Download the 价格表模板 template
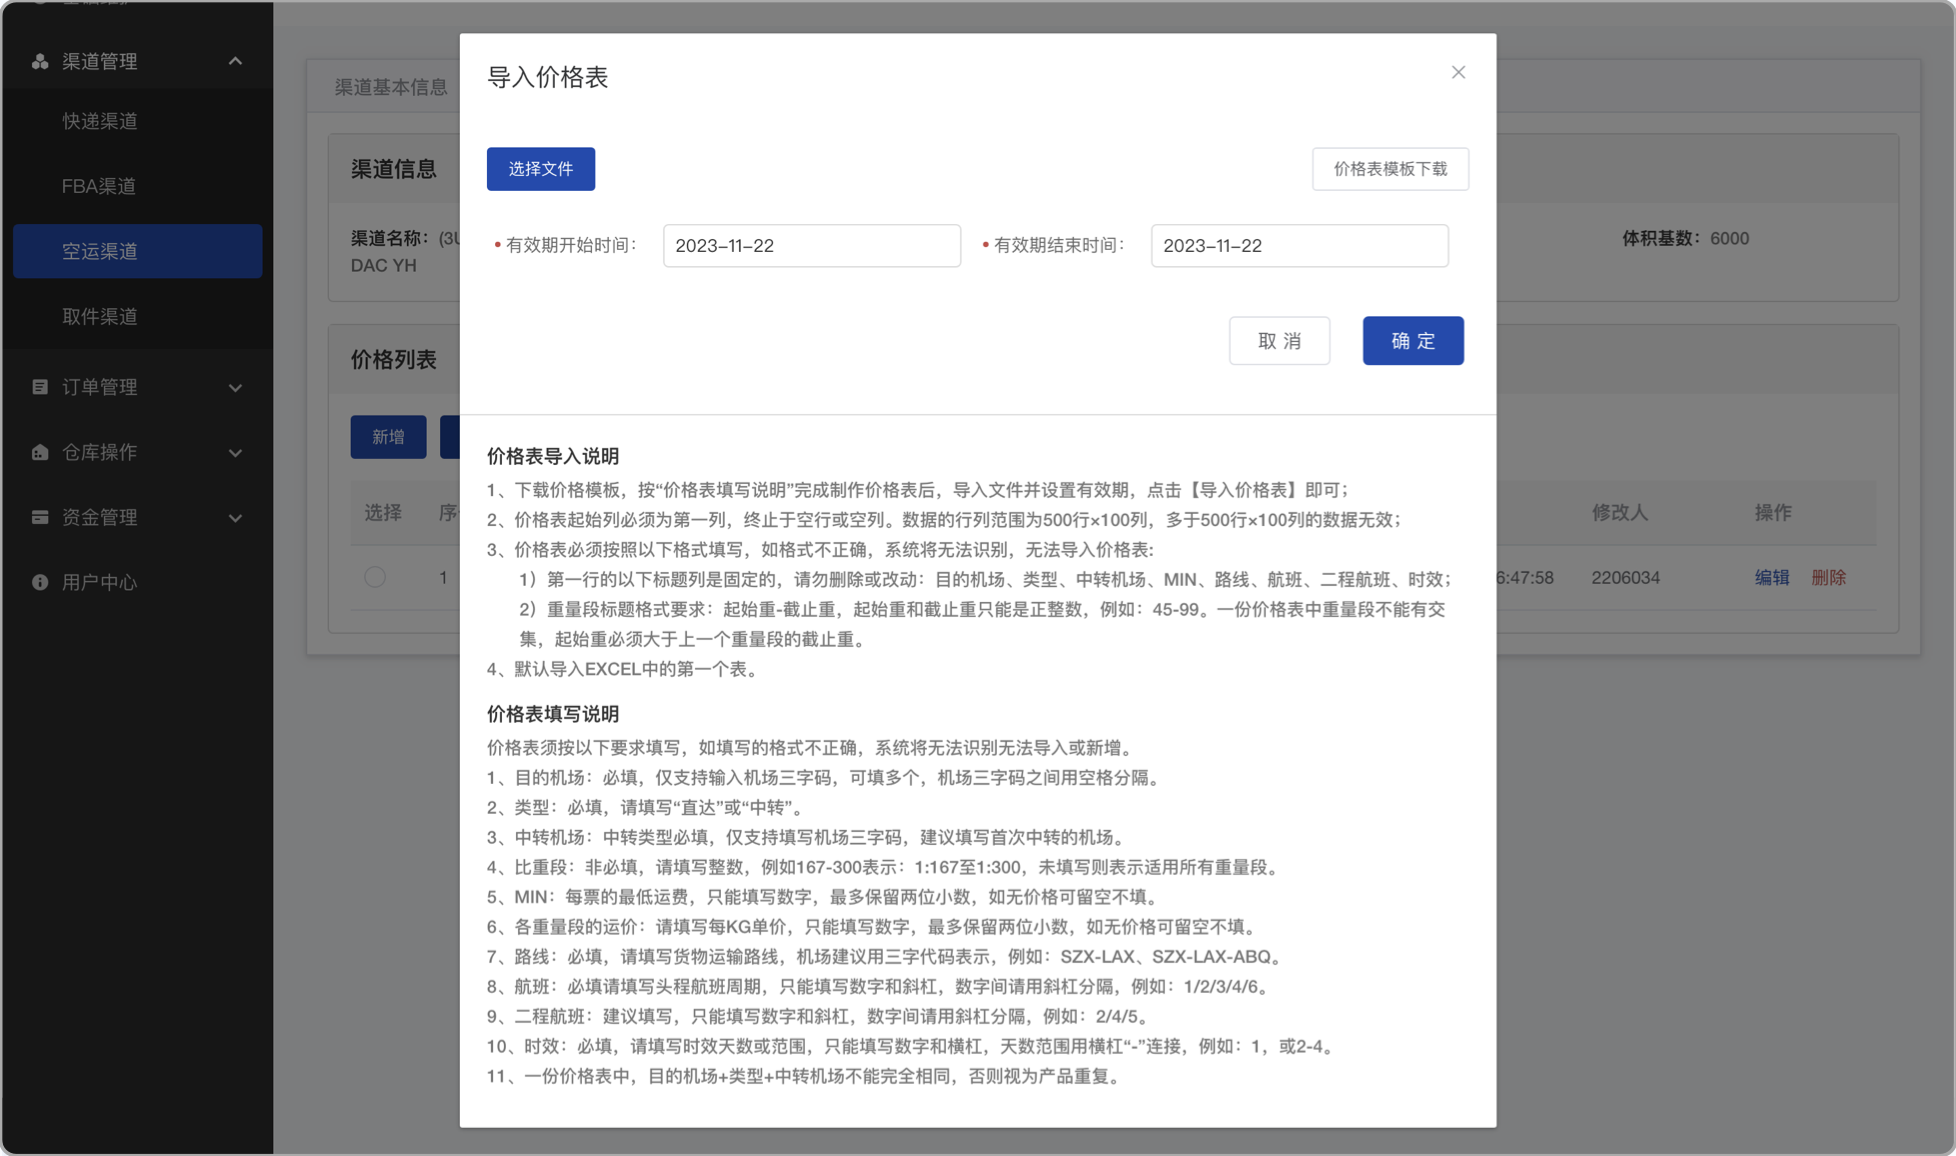Viewport: 1956px width, 1156px height. pyautogui.click(x=1390, y=168)
